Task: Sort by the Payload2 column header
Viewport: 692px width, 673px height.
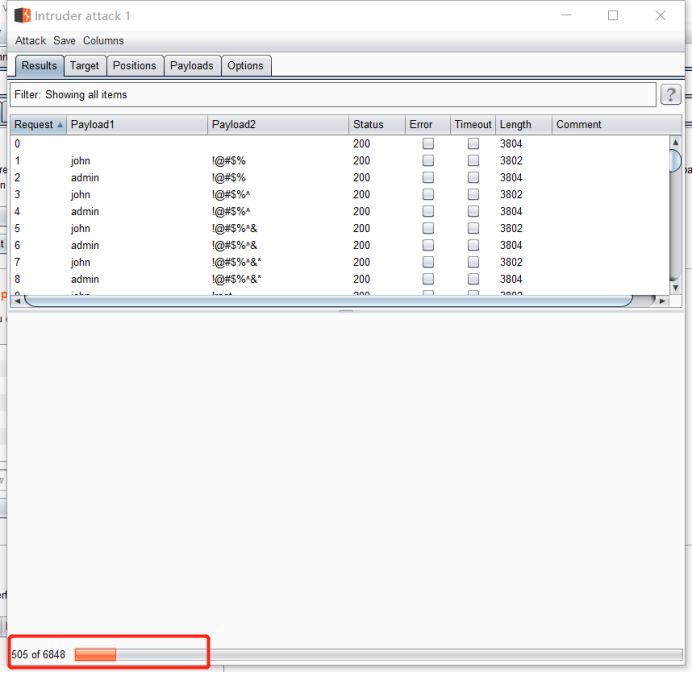Action: [278, 124]
